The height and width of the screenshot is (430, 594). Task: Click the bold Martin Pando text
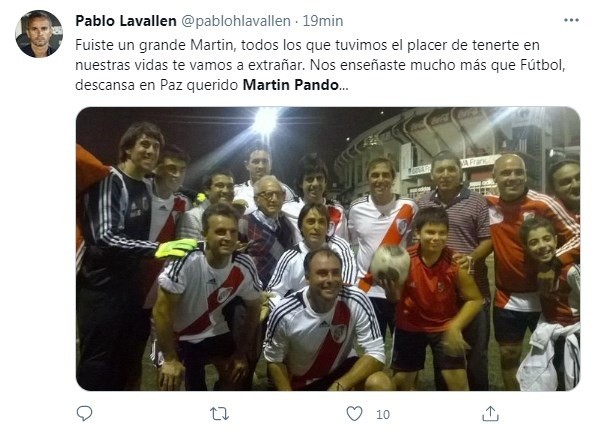291,85
